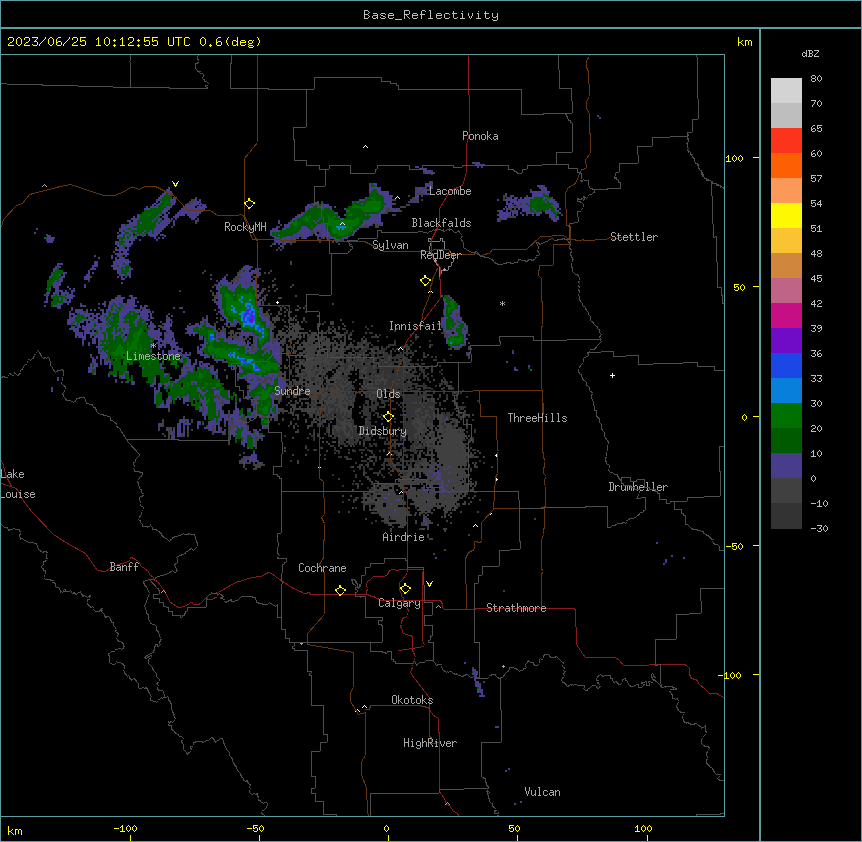Viewport: 862px width, 842px height.
Task: Click the Olds town label
Action: point(388,394)
